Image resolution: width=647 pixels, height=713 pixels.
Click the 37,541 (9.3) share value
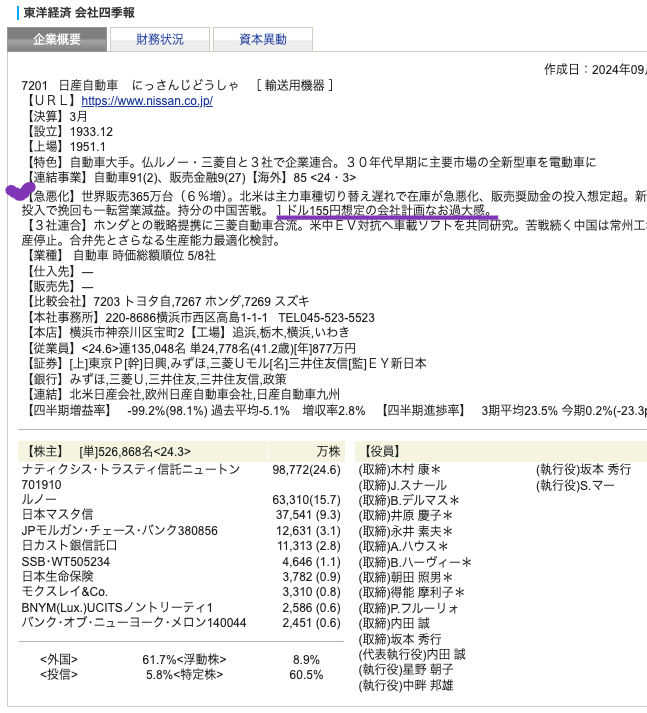click(x=308, y=514)
